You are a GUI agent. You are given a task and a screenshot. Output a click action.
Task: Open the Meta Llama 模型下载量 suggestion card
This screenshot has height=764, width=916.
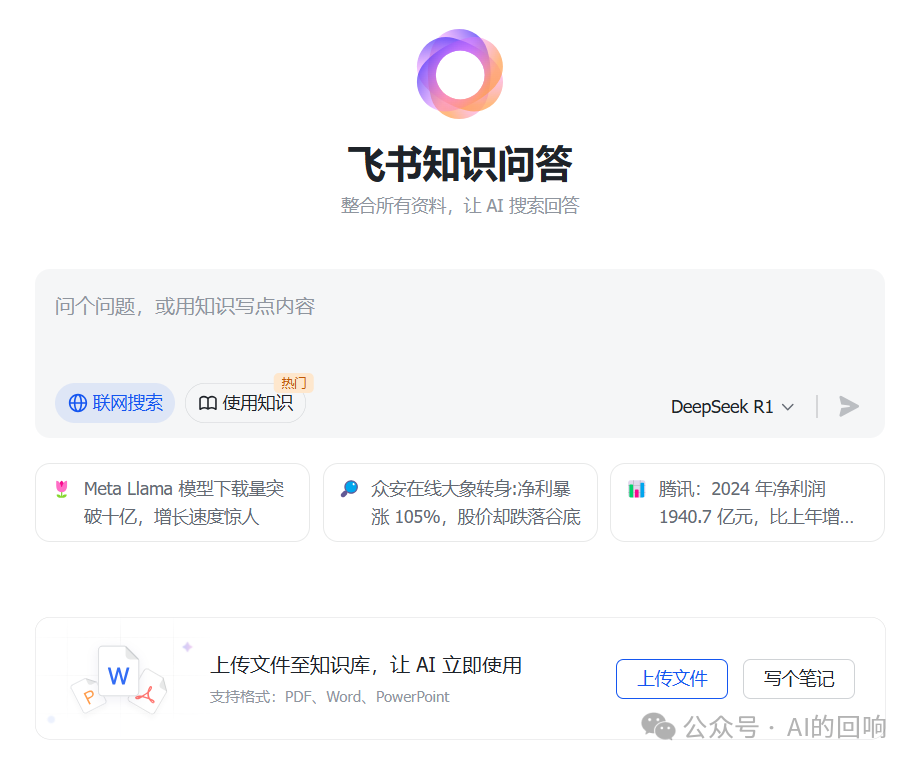pyautogui.click(x=172, y=502)
